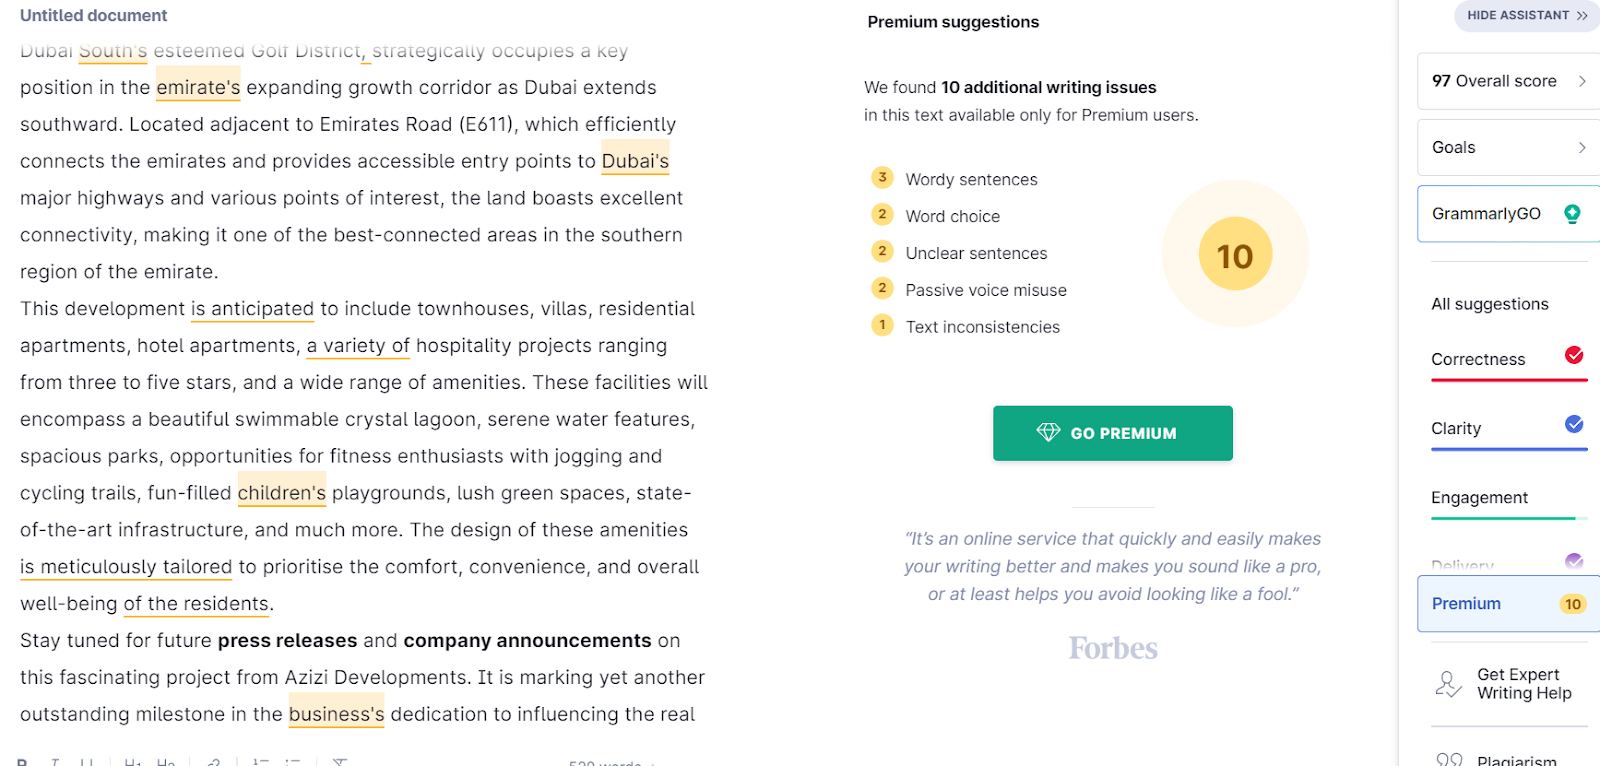
Task: Switch to the Premium tab
Action: [x=1467, y=604]
